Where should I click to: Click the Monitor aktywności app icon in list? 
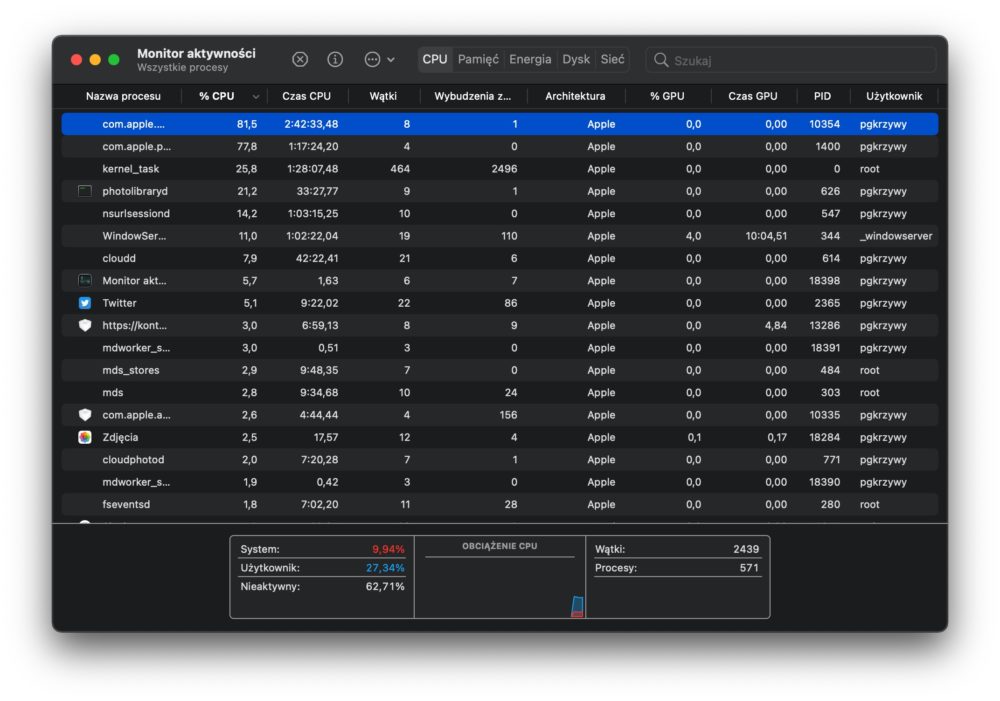point(85,280)
